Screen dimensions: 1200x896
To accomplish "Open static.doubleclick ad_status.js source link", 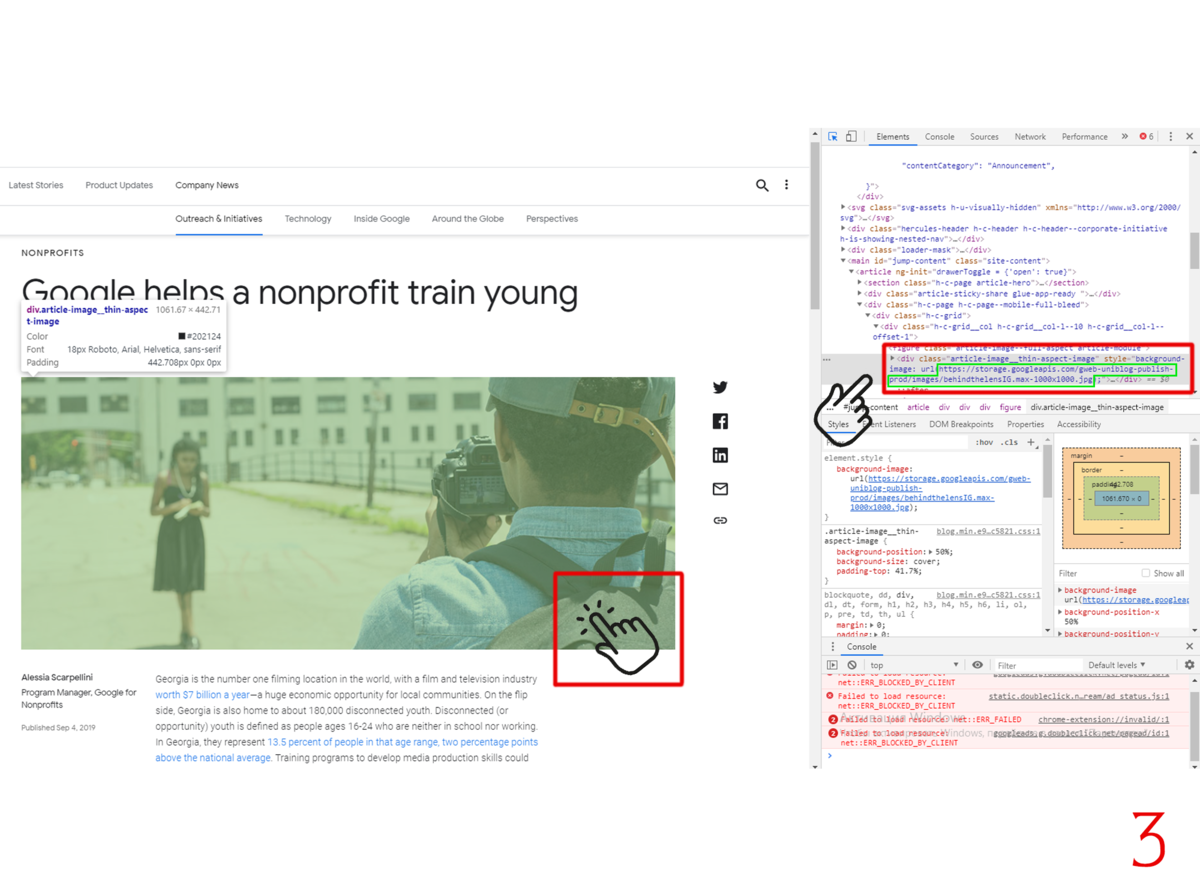I will pos(1078,695).
